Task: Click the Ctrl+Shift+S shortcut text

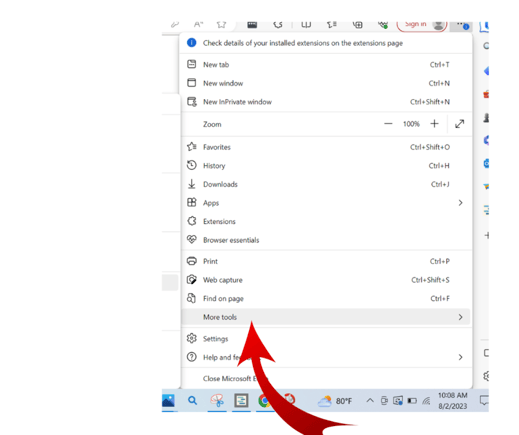Action: click(x=430, y=280)
